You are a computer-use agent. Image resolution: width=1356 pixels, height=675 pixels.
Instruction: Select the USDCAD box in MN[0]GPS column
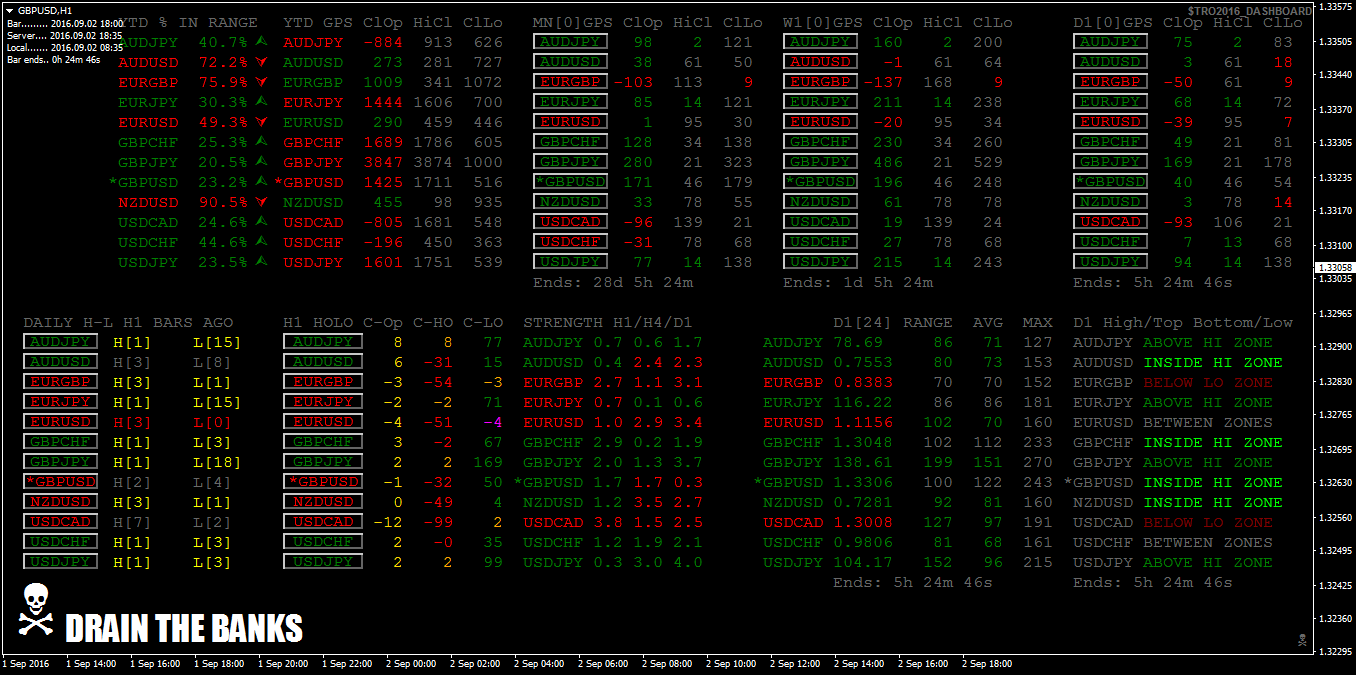[x=570, y=221]
